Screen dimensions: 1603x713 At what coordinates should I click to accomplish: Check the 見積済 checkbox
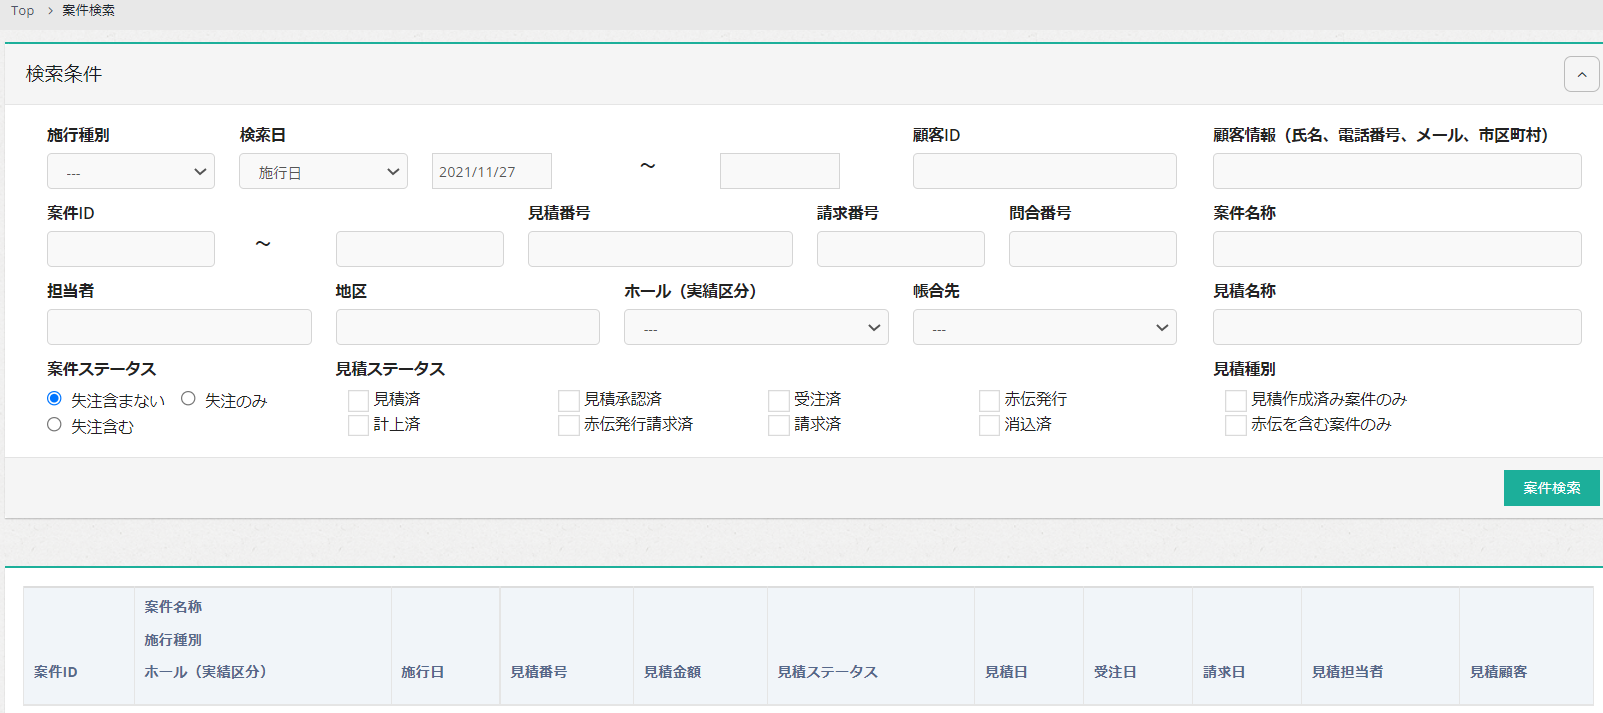tap(358, 400)
